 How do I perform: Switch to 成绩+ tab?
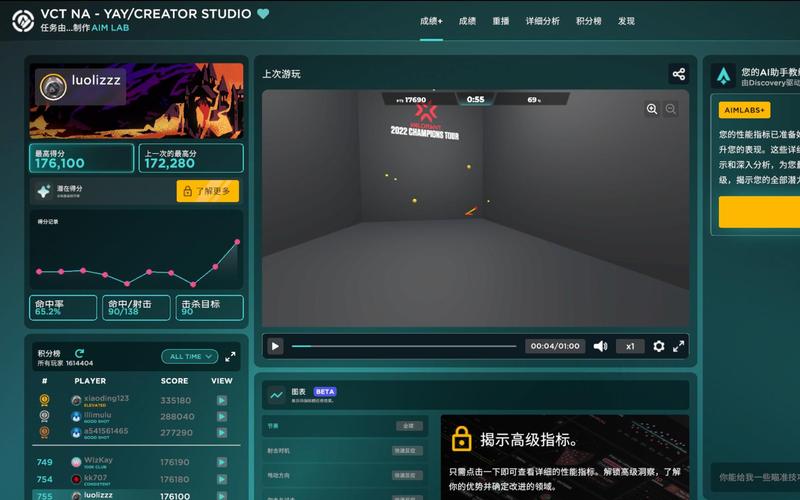click(431, 21)
